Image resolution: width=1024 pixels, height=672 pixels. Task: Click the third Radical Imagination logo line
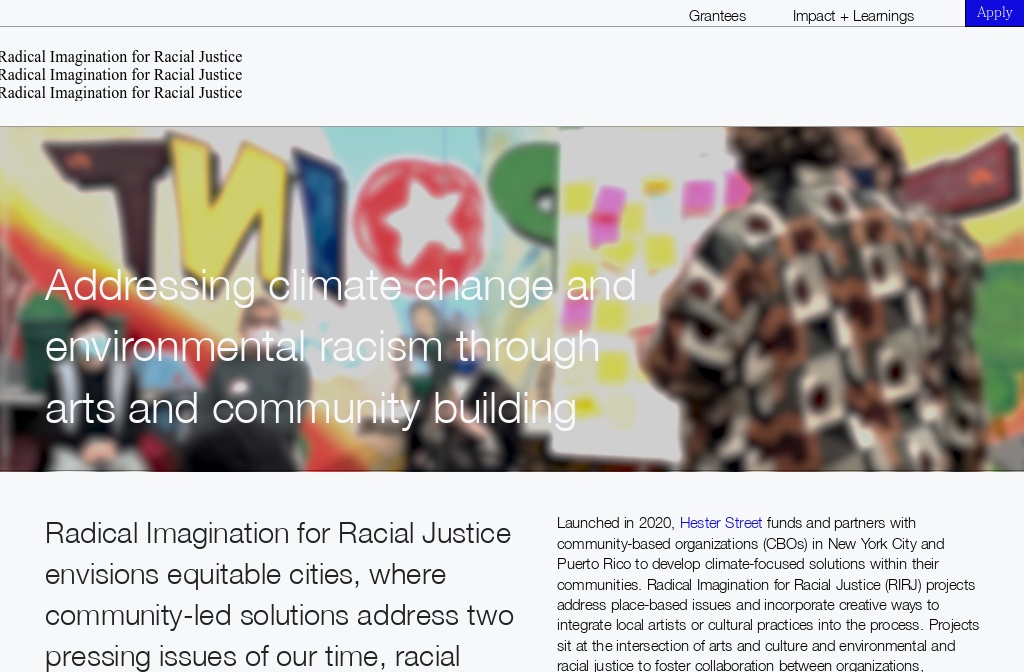click(x=121, y=93)
